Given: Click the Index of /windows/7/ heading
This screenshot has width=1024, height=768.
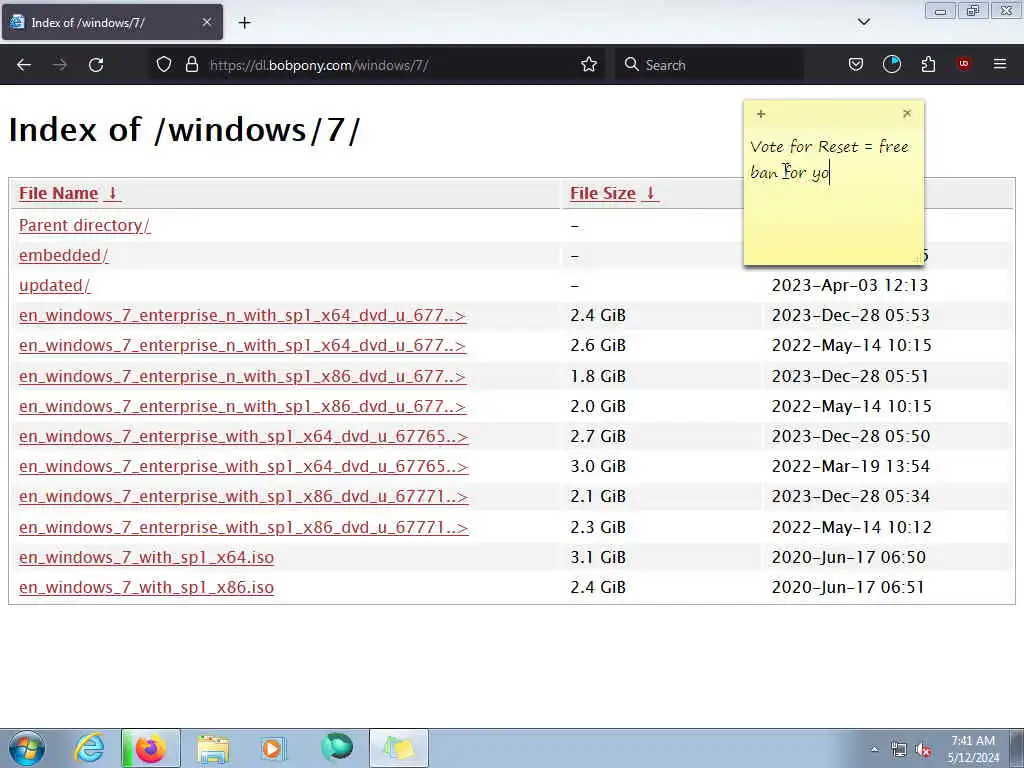Looking at the screenshot, I should click(184, 129).
